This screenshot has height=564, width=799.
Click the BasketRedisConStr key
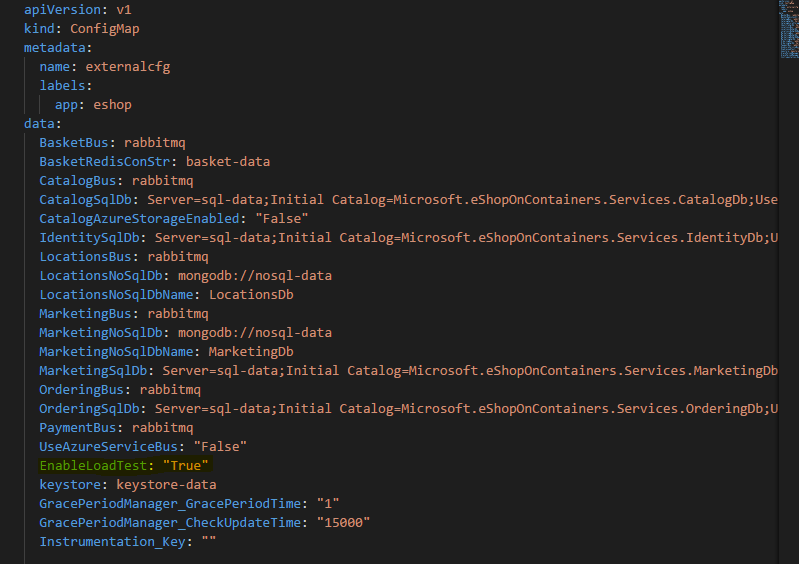(x=108, y=162)
